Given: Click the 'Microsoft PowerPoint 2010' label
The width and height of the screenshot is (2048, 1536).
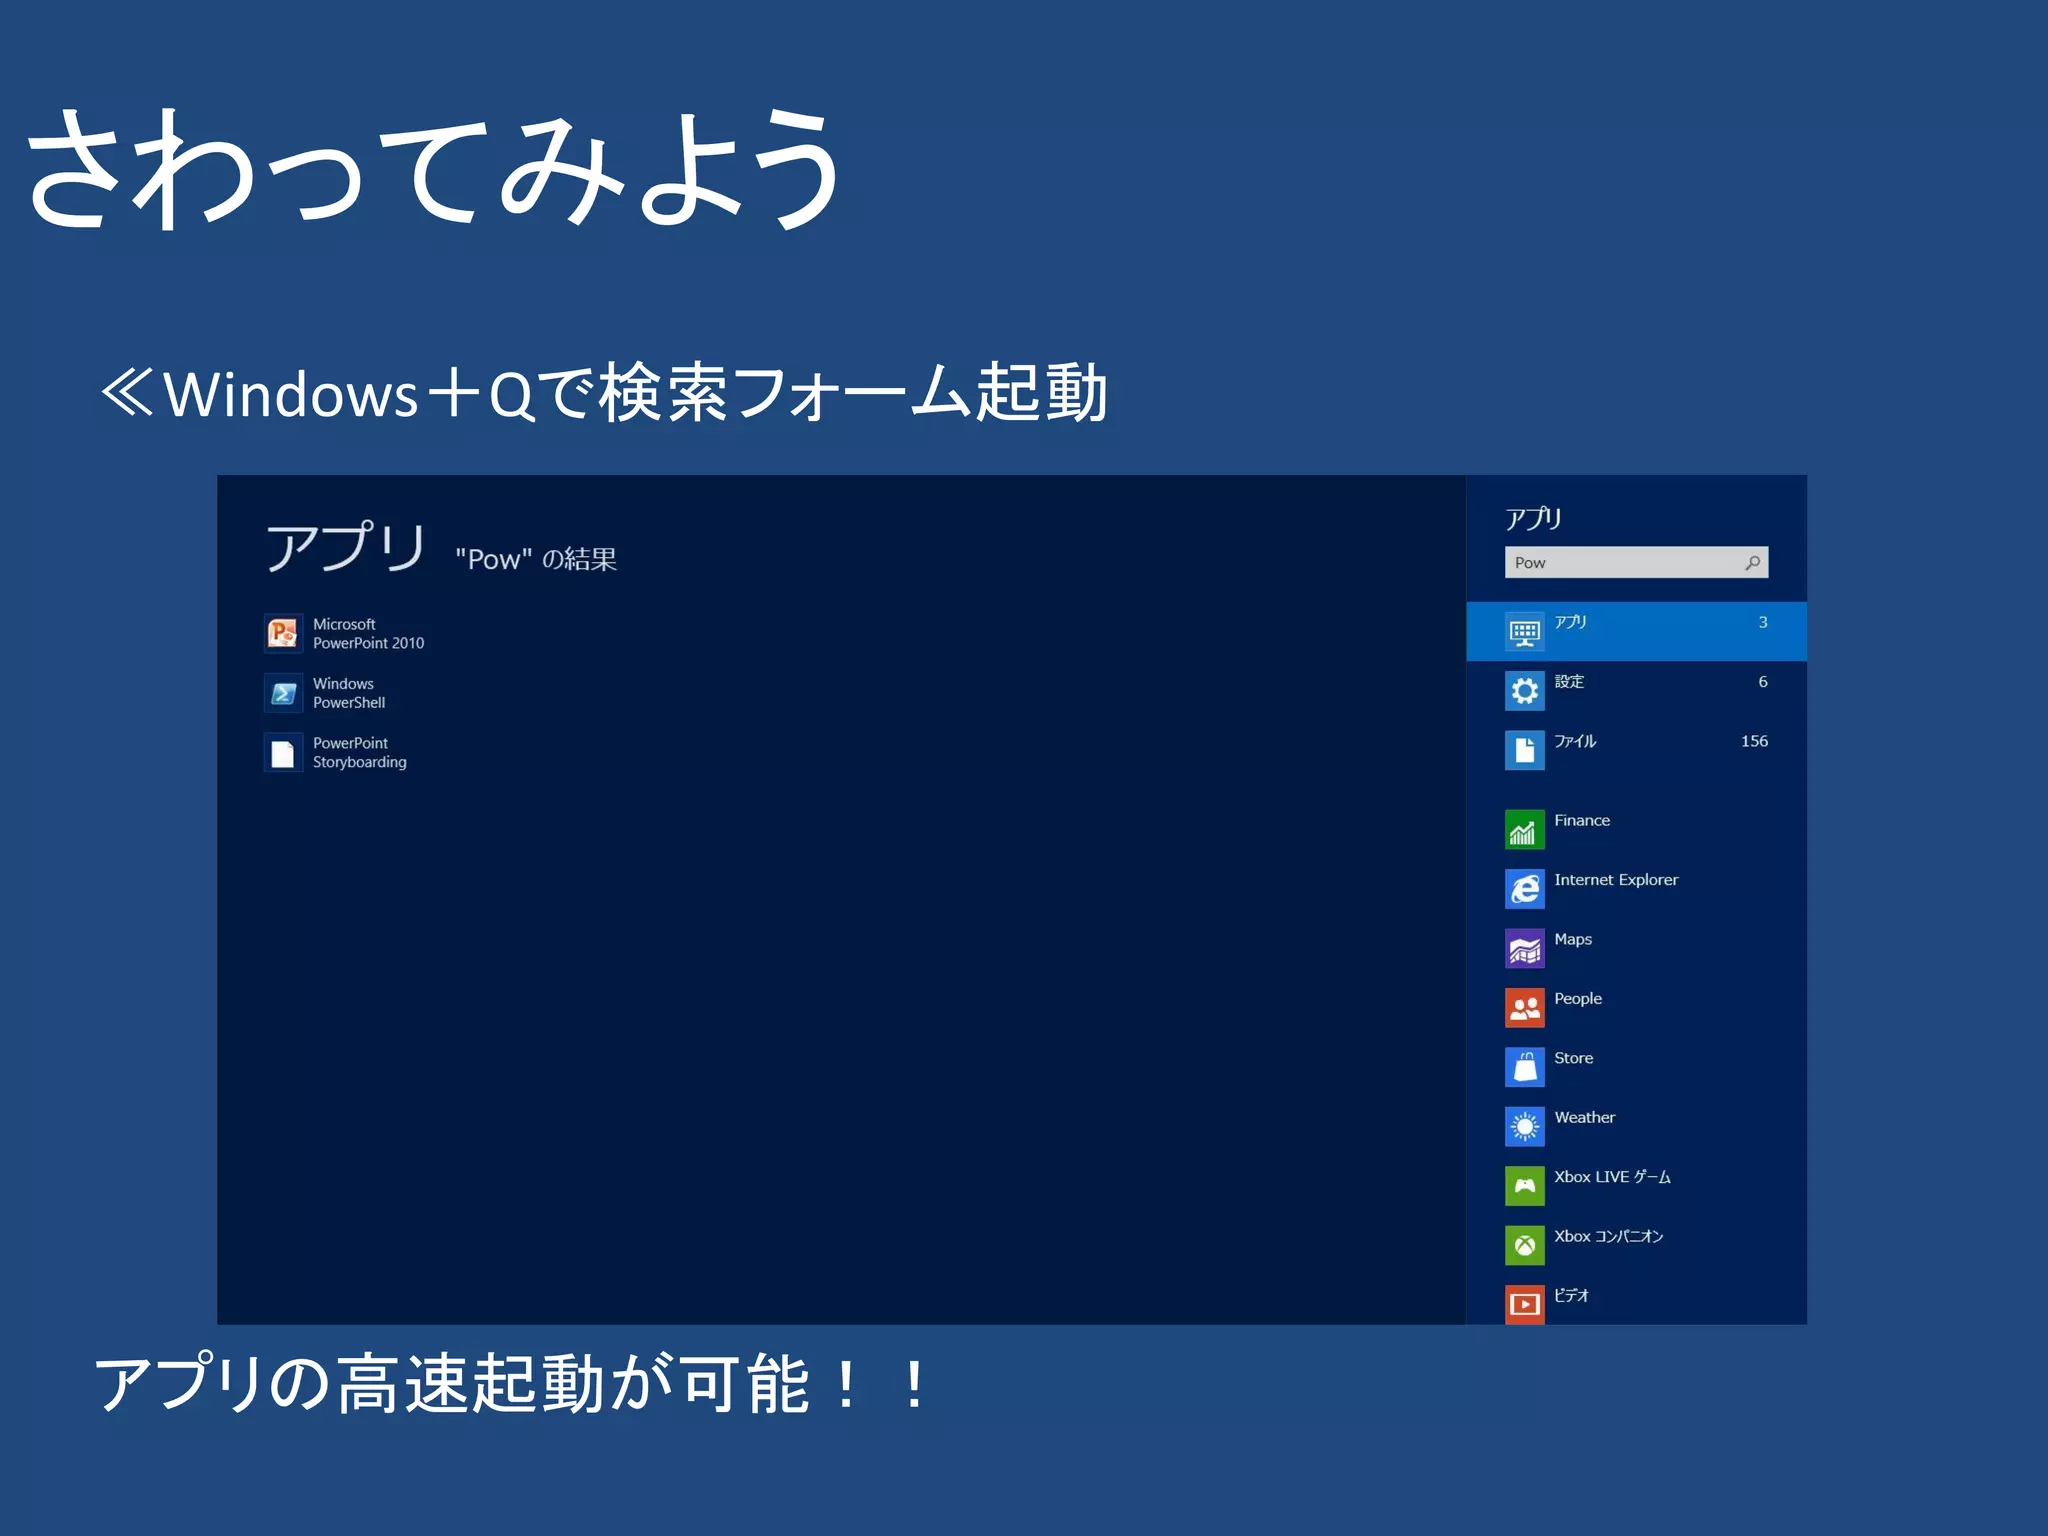Looking at the screenshot, I should (368, 633).
